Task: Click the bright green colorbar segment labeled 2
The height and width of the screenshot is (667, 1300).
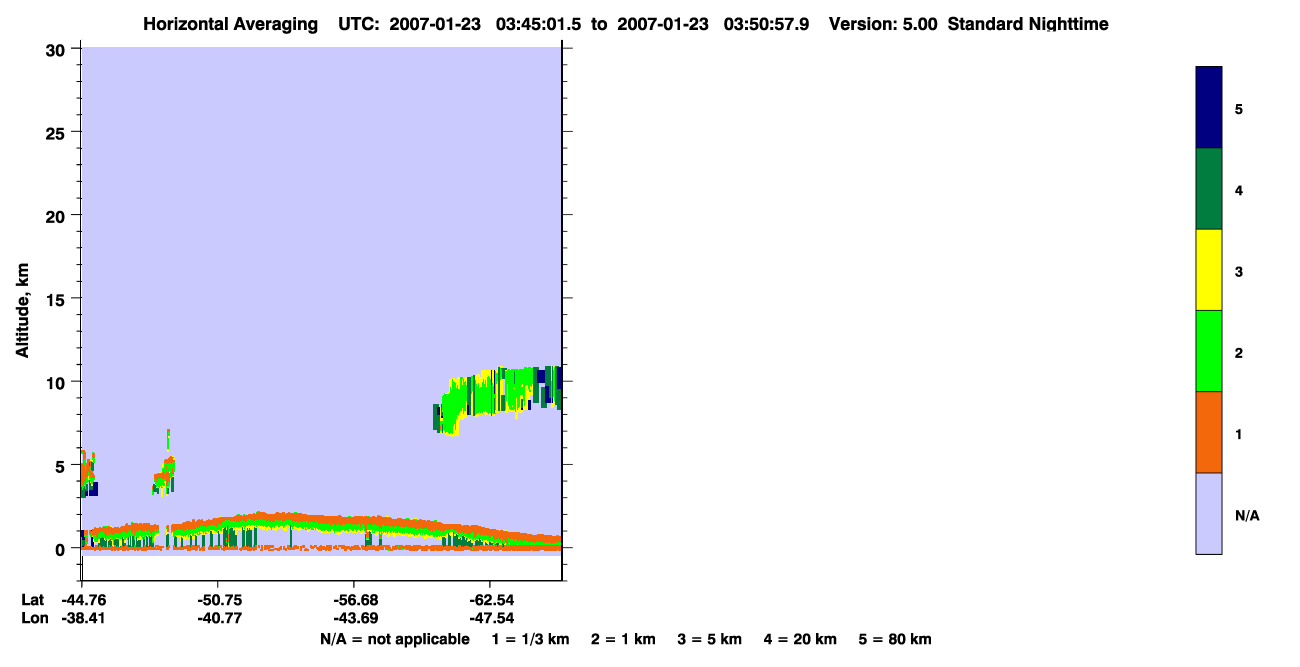Action: pos(1209,351)
